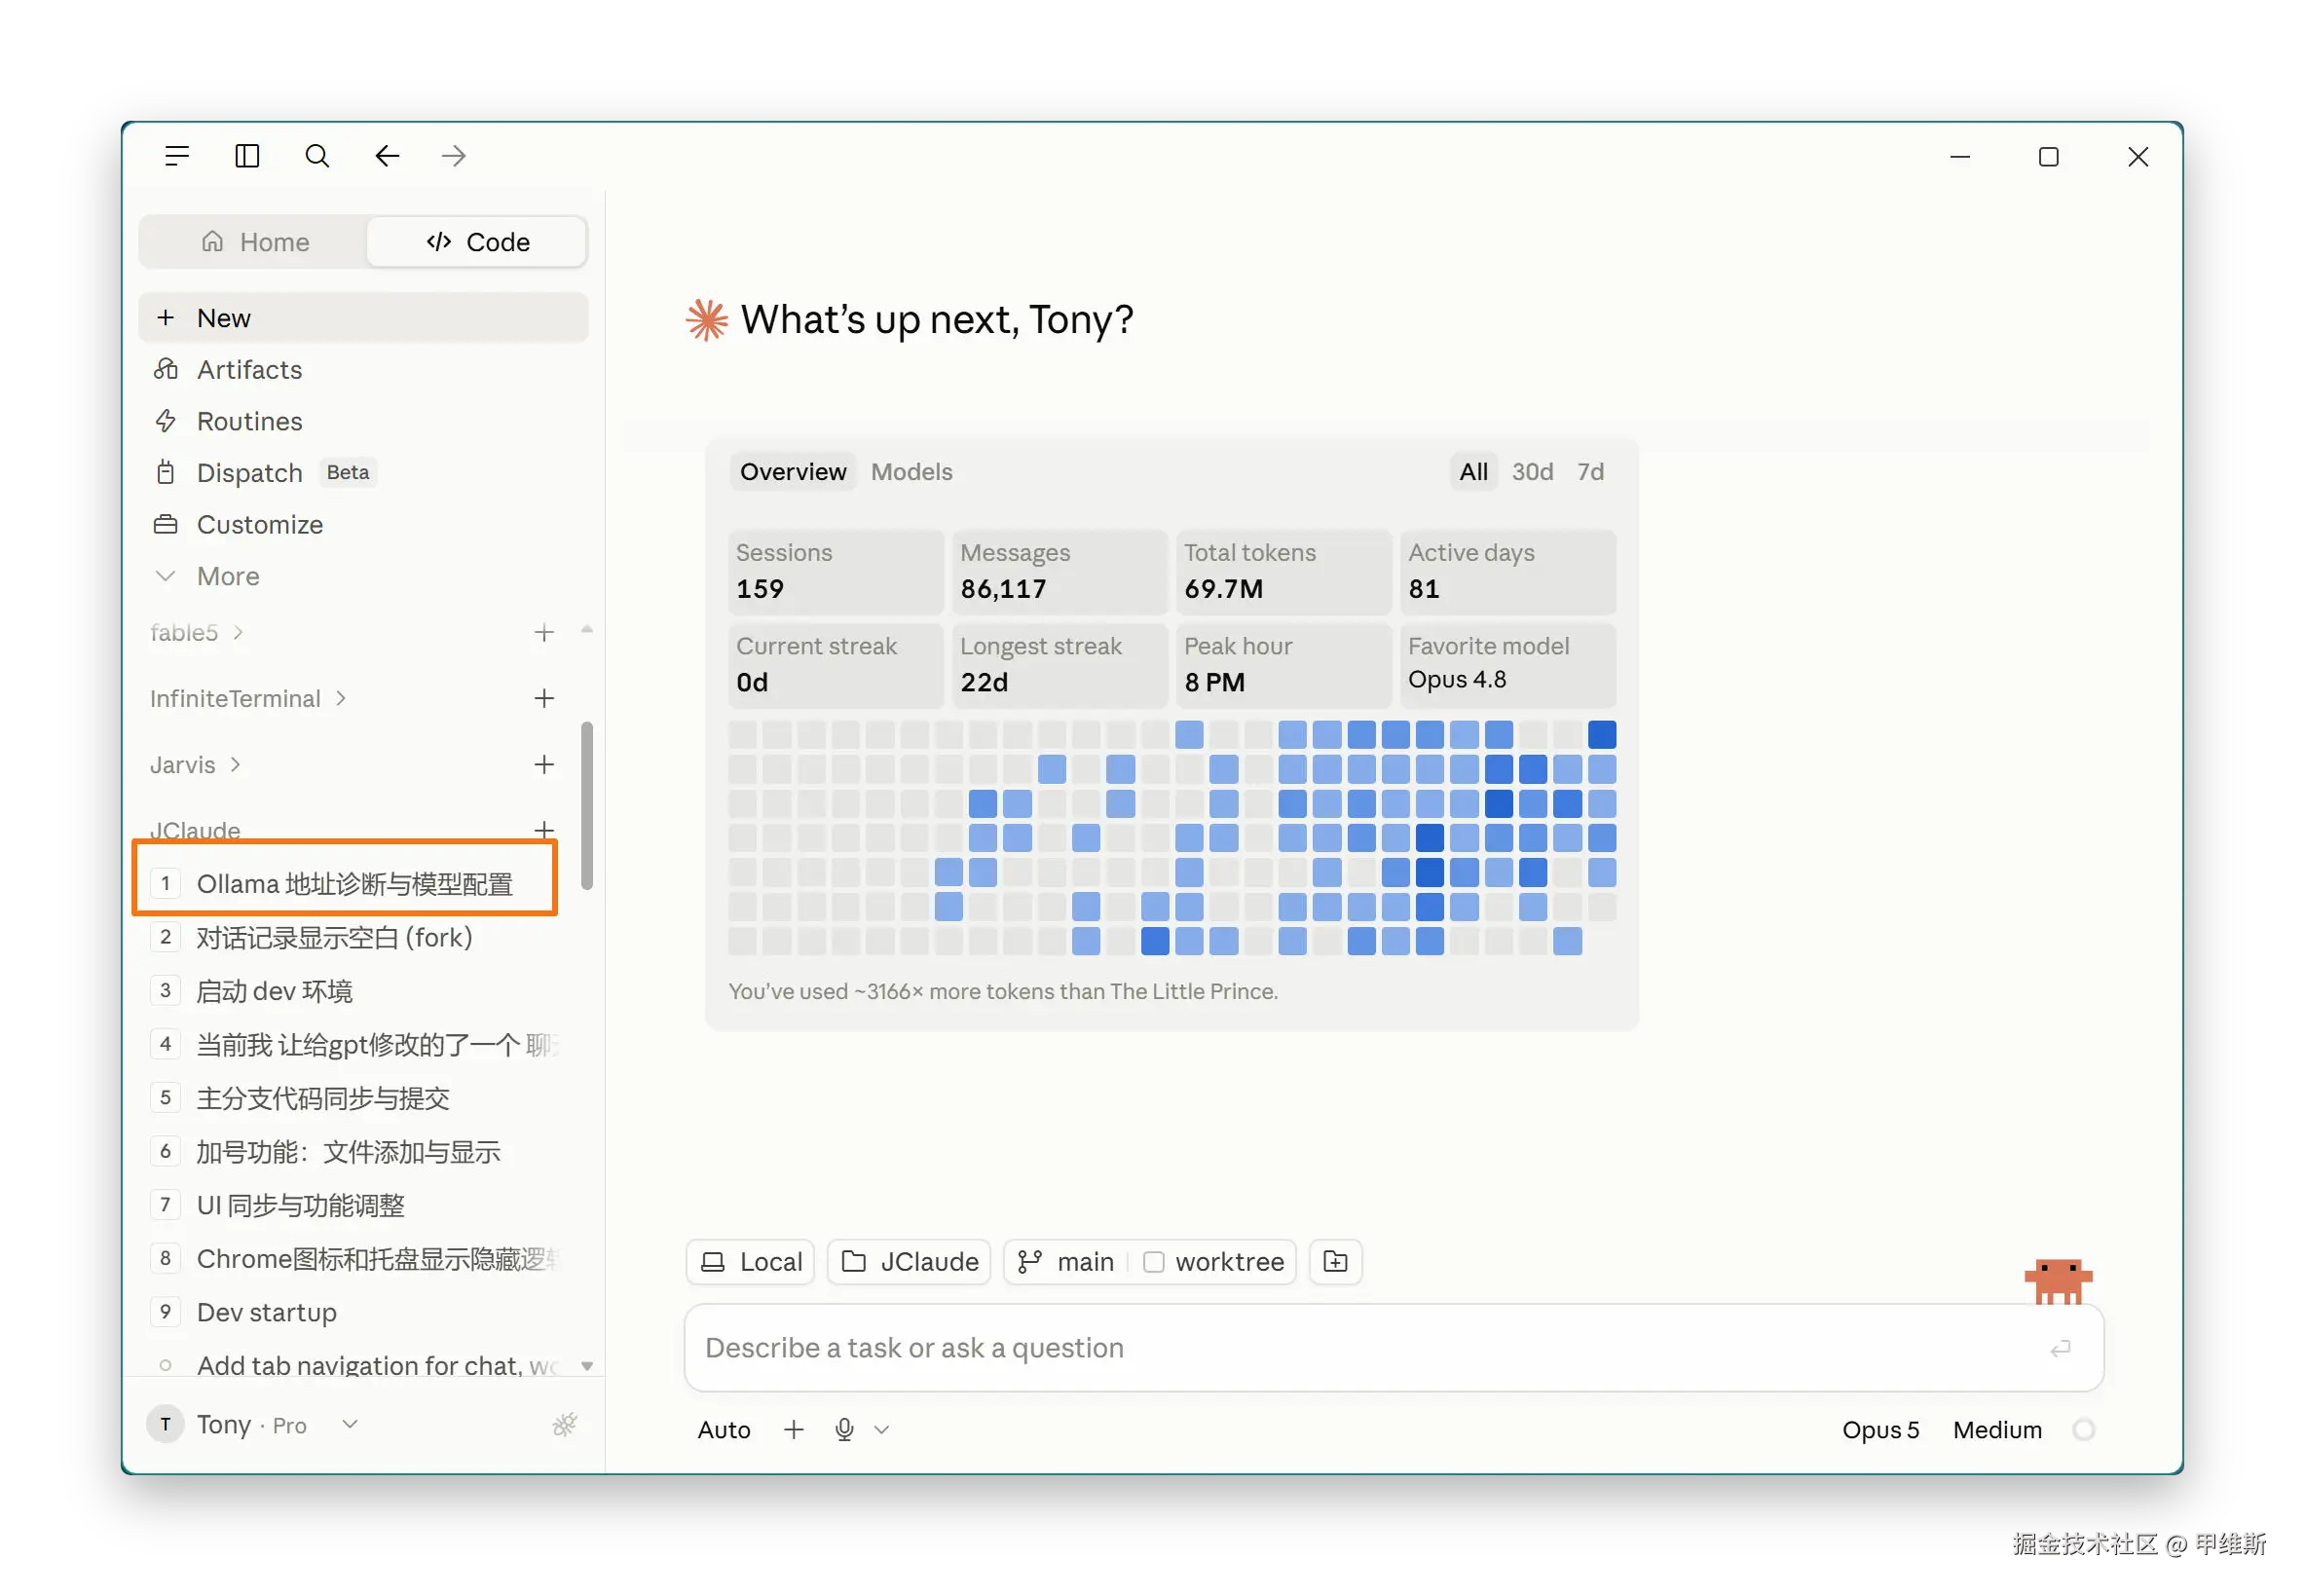This screenshot has height=1596, width=2305.
Task: Show the 7d usage range
Action: [1590, 472]
